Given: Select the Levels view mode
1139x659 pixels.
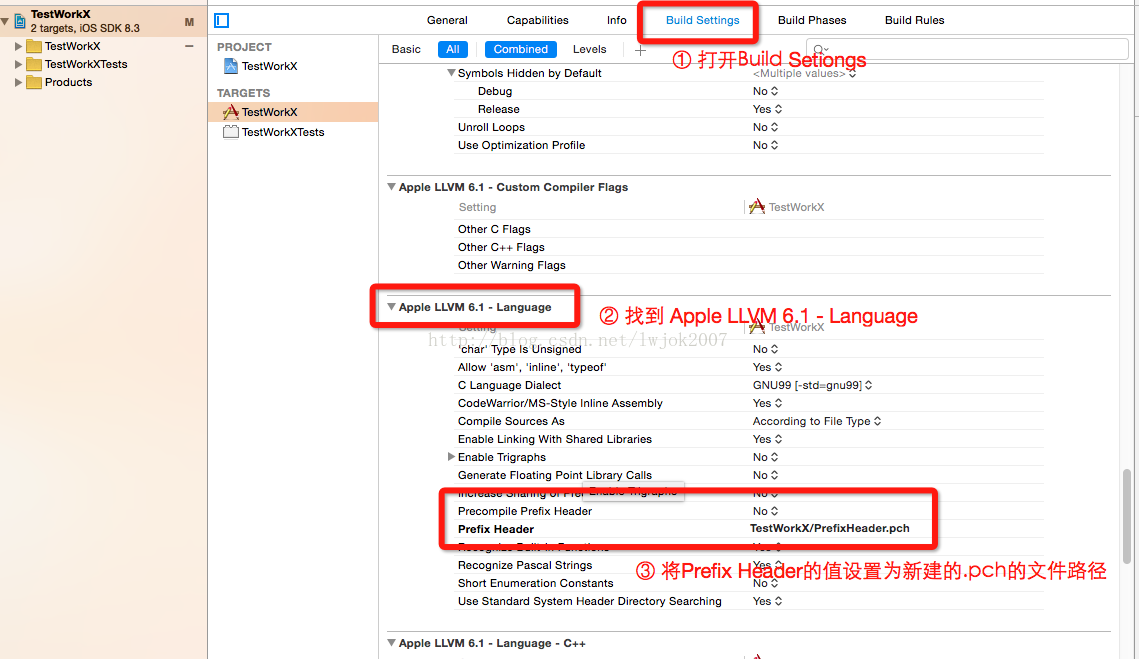Looking at the screenshot, I should 589,49.
